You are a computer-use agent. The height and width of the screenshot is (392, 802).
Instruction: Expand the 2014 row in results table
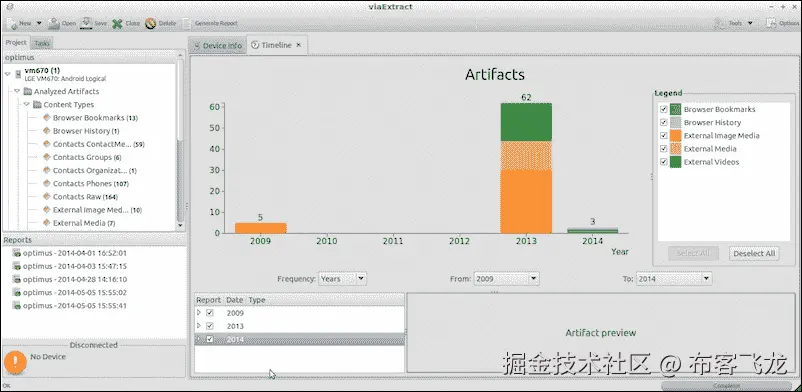click(x=199, y=339)
